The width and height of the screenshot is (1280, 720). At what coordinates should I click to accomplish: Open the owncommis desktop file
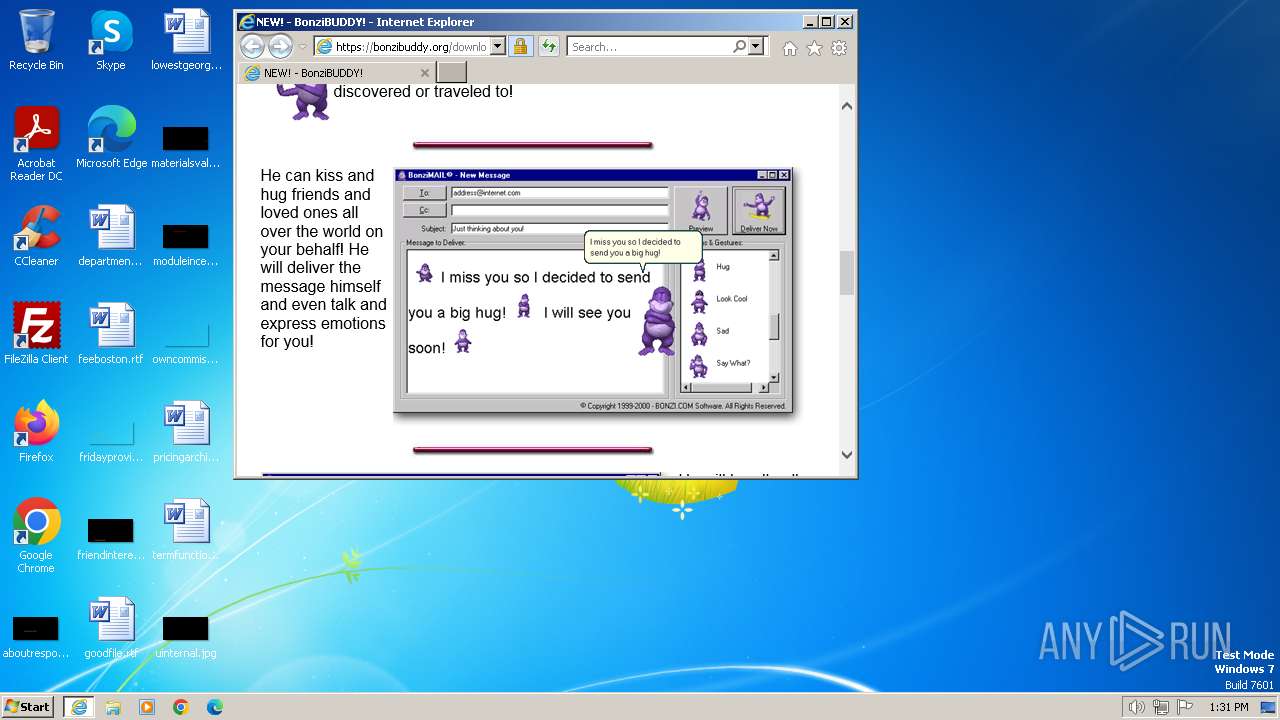click(186, 344)
